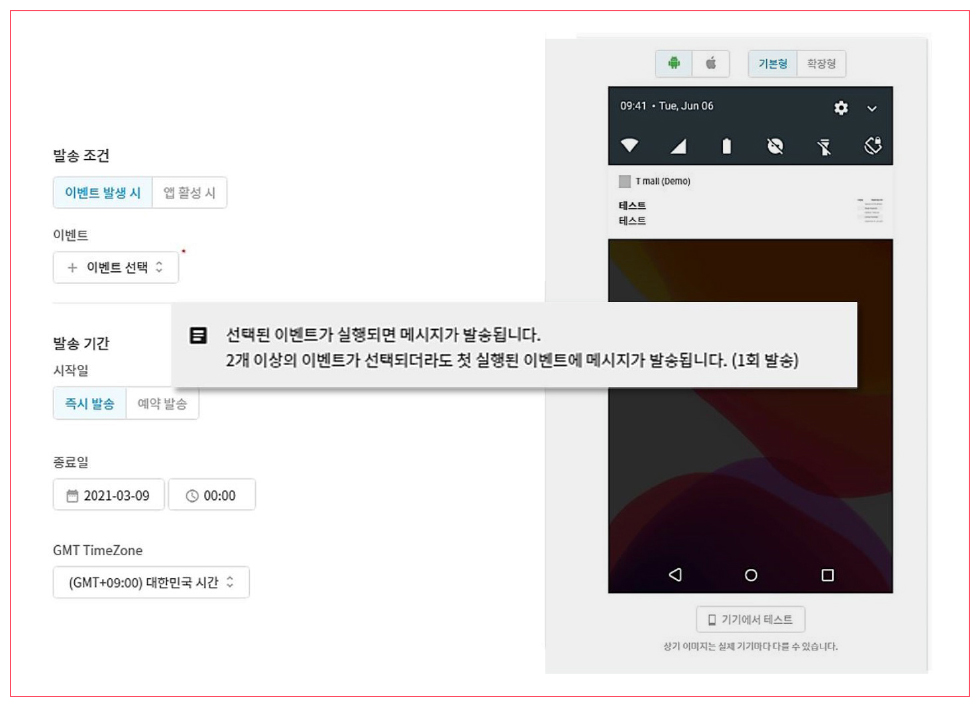Tap the Android home navigation button
The width and height of the screenshot is (980, 707).
[x=751, y=575]
